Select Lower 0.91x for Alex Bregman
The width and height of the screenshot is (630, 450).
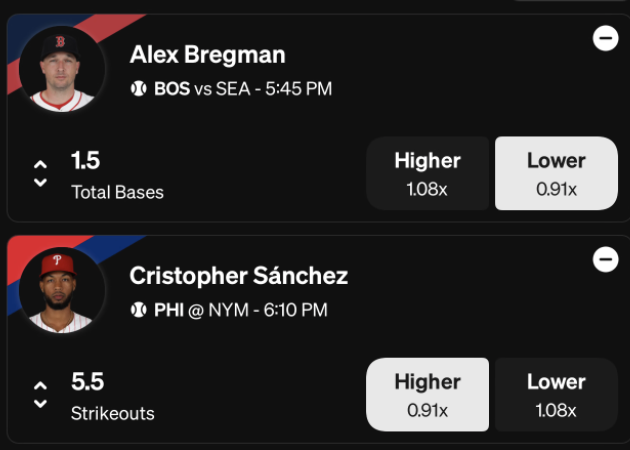(x=556, y=173)
